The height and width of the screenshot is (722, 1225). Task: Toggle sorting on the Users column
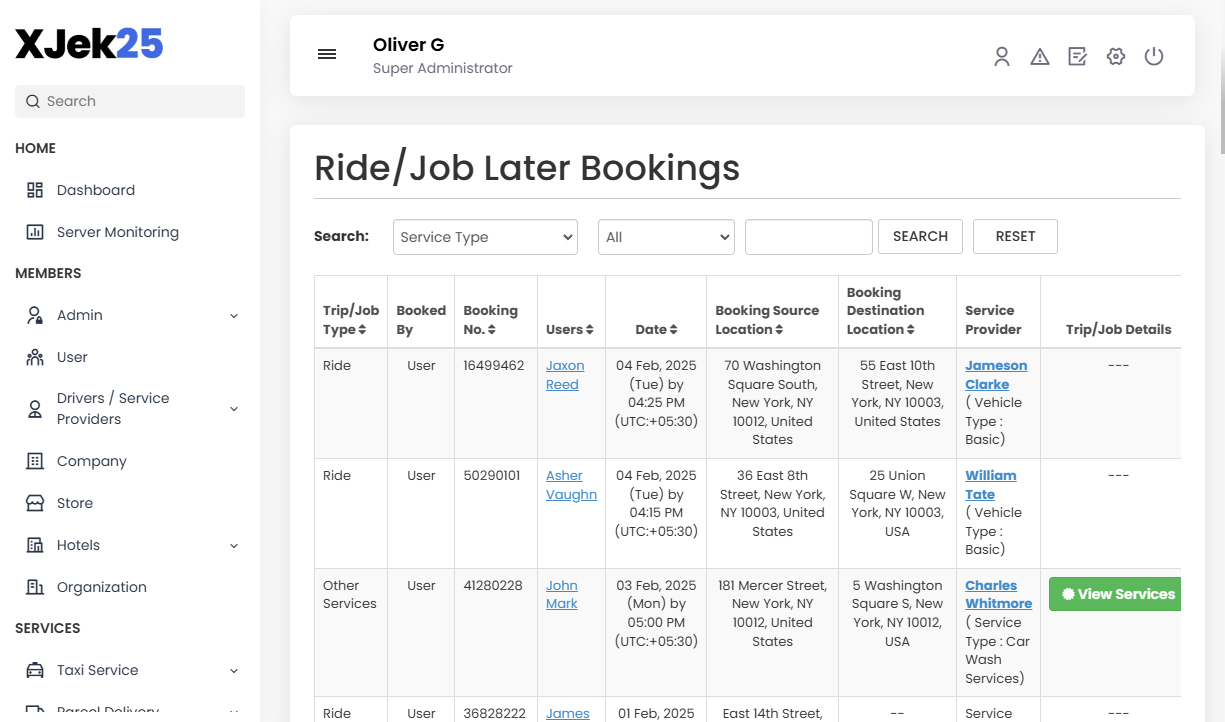point(571,328)
